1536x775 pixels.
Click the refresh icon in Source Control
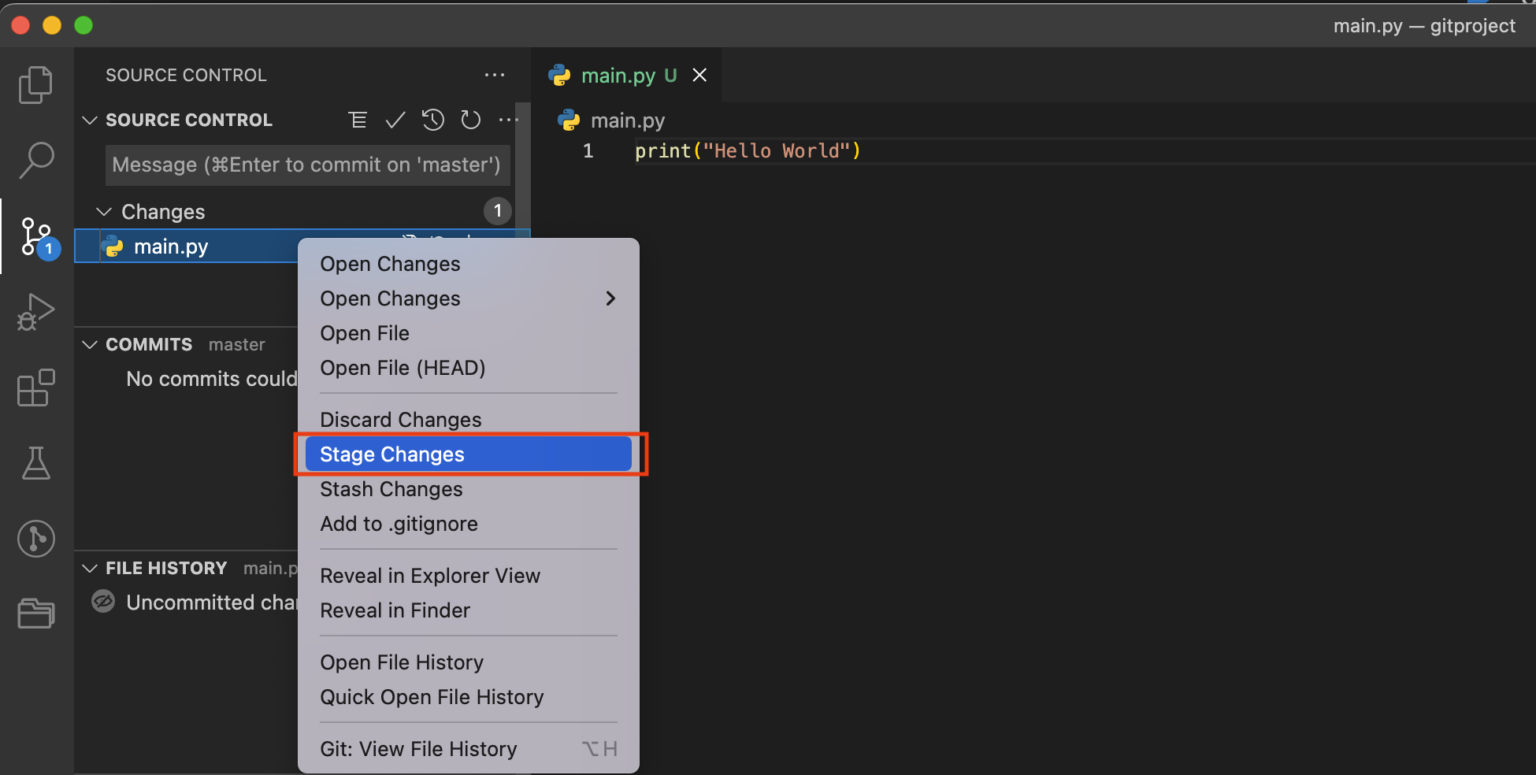tap(471, 120)
